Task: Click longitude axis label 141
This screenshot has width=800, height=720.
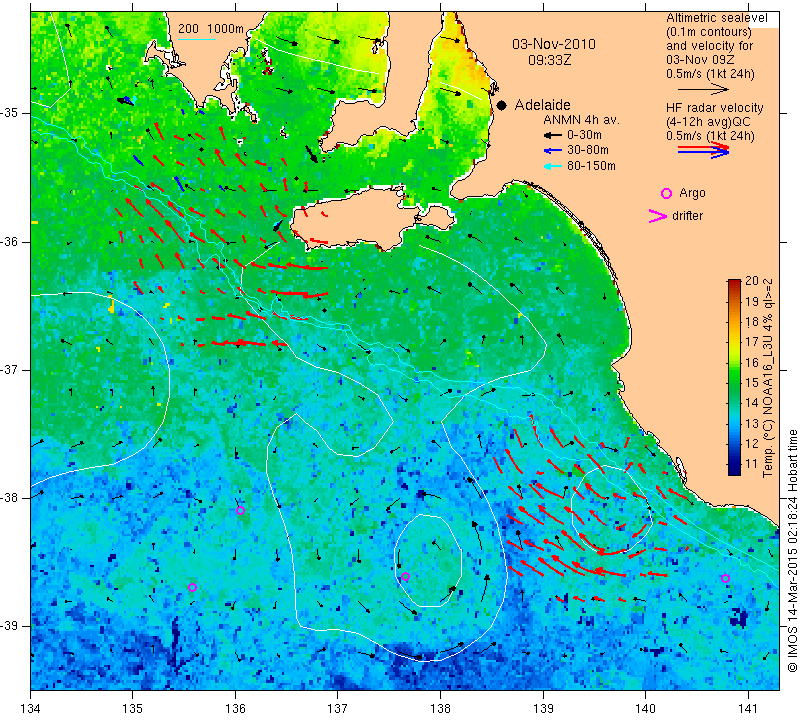Action: pyautogui.click(x=748, y=709)
